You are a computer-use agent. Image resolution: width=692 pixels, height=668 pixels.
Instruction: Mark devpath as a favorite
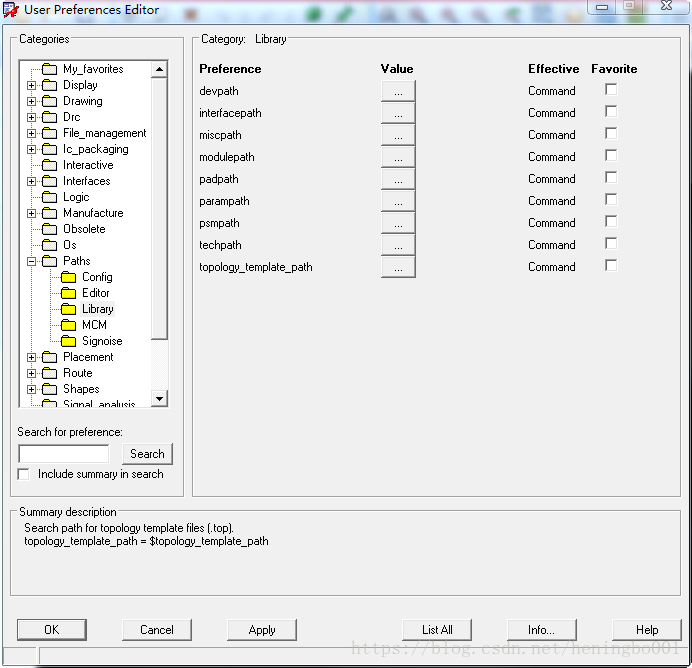(611, 90)
